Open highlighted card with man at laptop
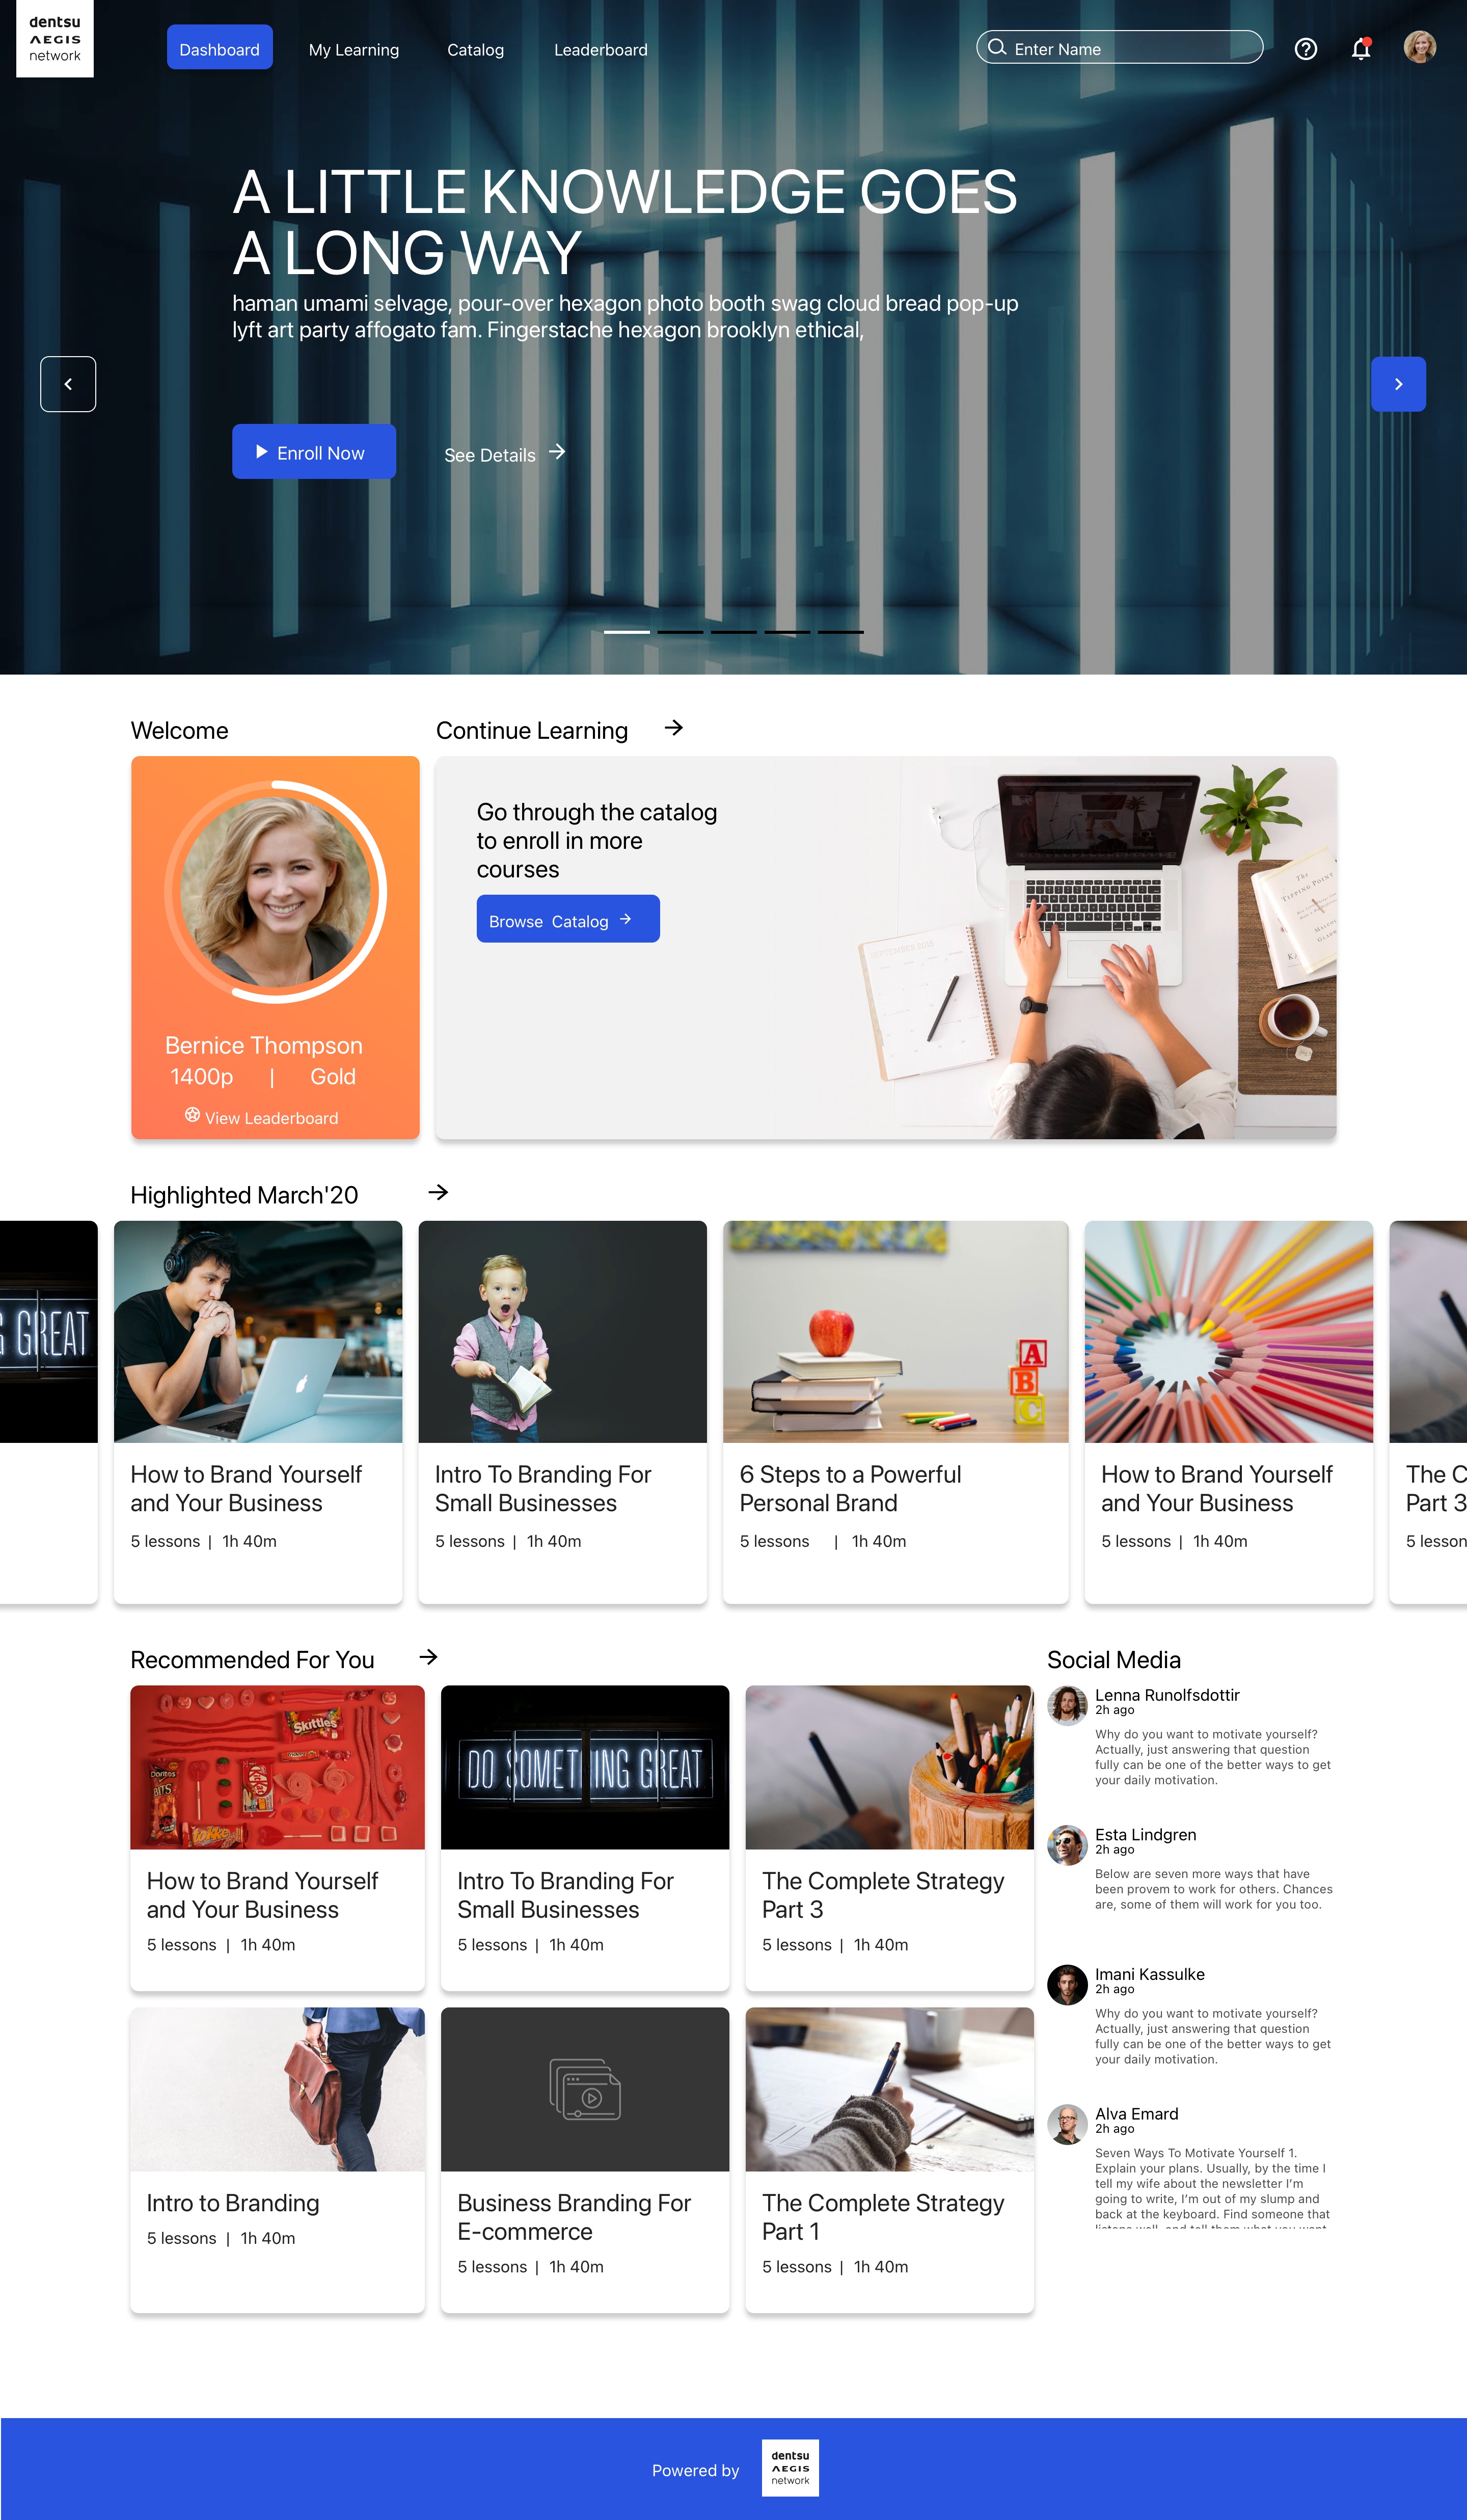 (258, 1412)
